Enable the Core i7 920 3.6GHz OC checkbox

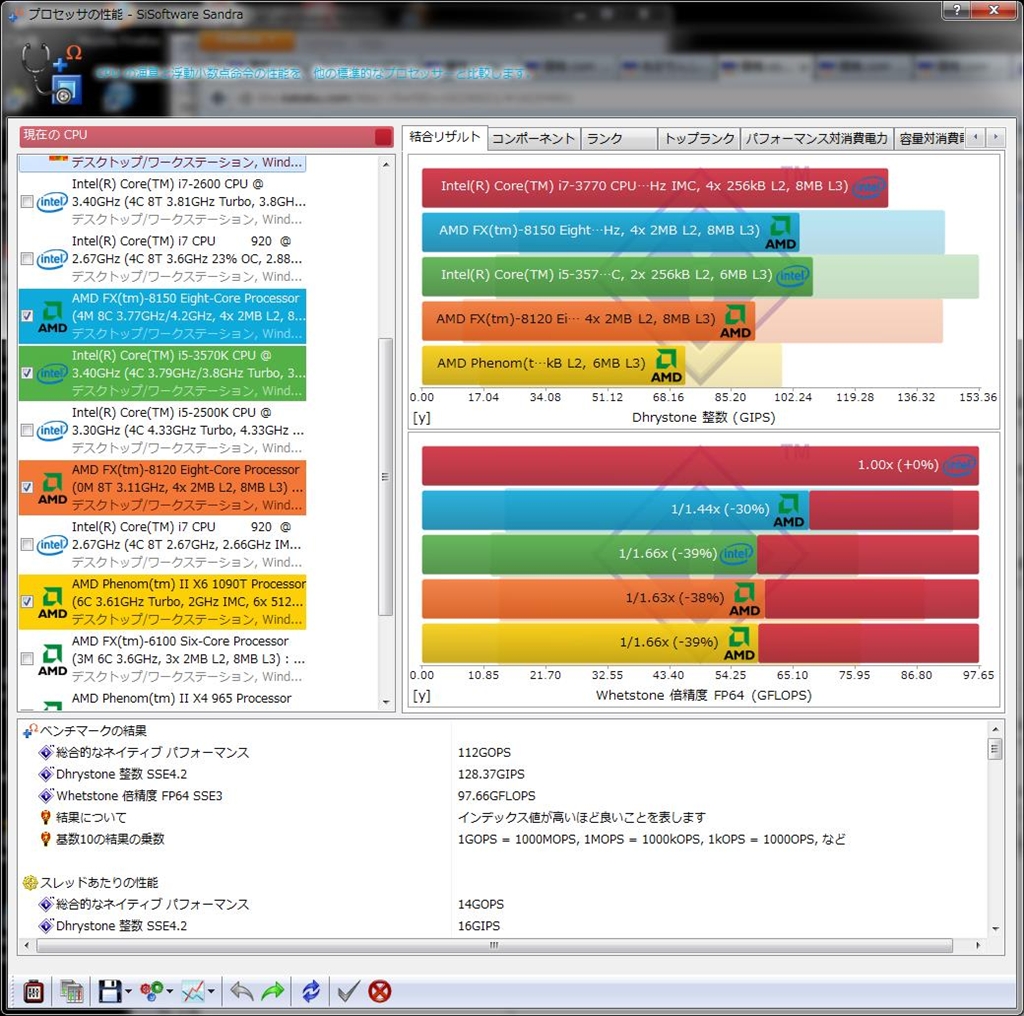click(27, 259)
